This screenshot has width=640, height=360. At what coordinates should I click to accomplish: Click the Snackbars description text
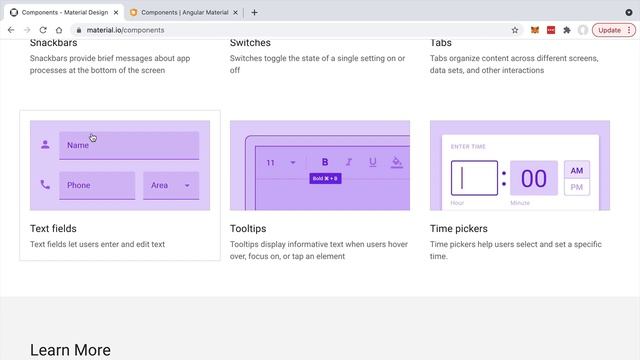pyautogui.click(x=110, y=64)
